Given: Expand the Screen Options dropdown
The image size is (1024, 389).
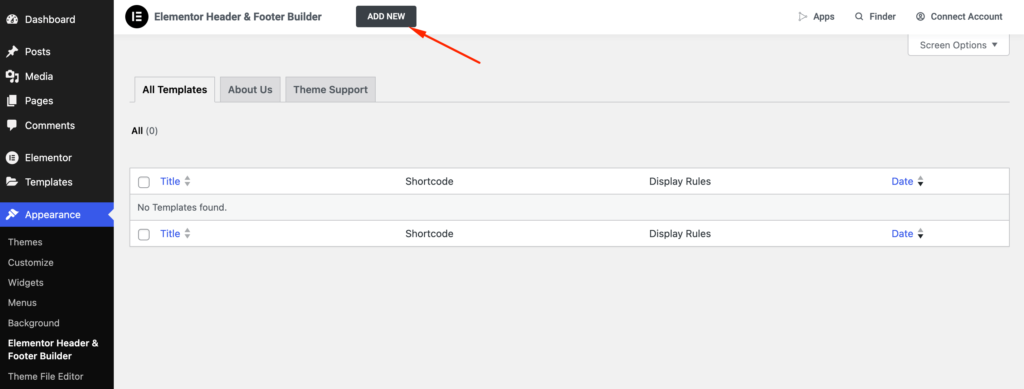Looking at the screenshot, I should point(959,45).
